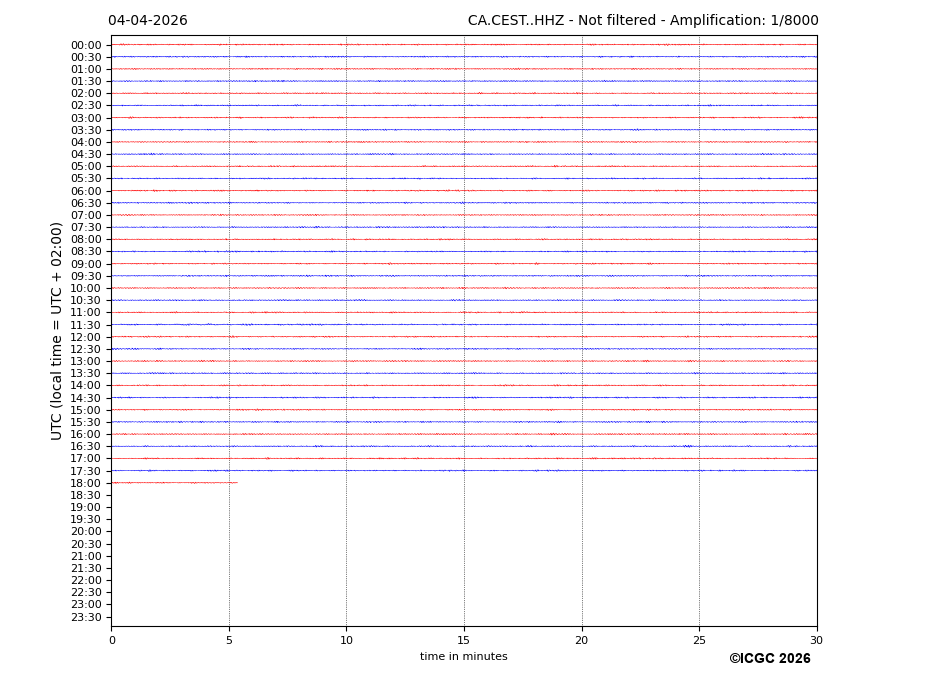Image resolution: width=927 pixels, height=696 pixels.
Task: Select the 00:00 time row label
Action: [x=85, y=45]
